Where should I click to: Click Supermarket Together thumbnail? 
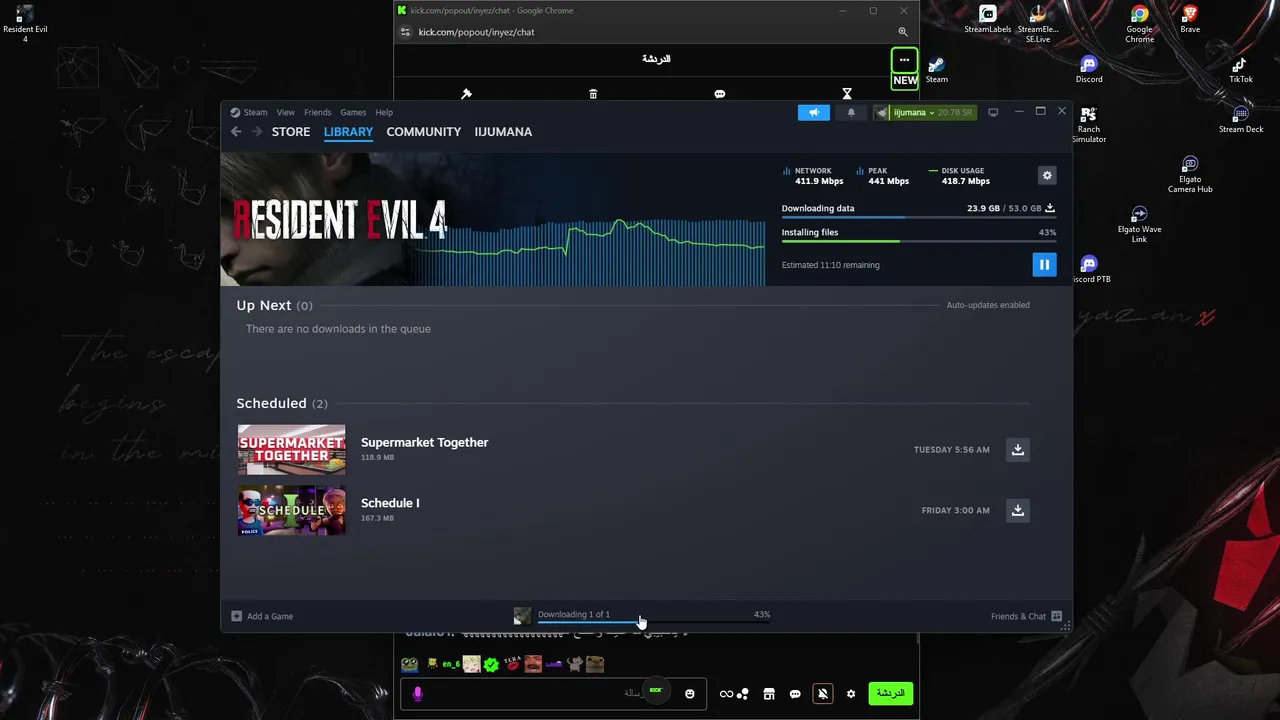(x=291, y=449)
